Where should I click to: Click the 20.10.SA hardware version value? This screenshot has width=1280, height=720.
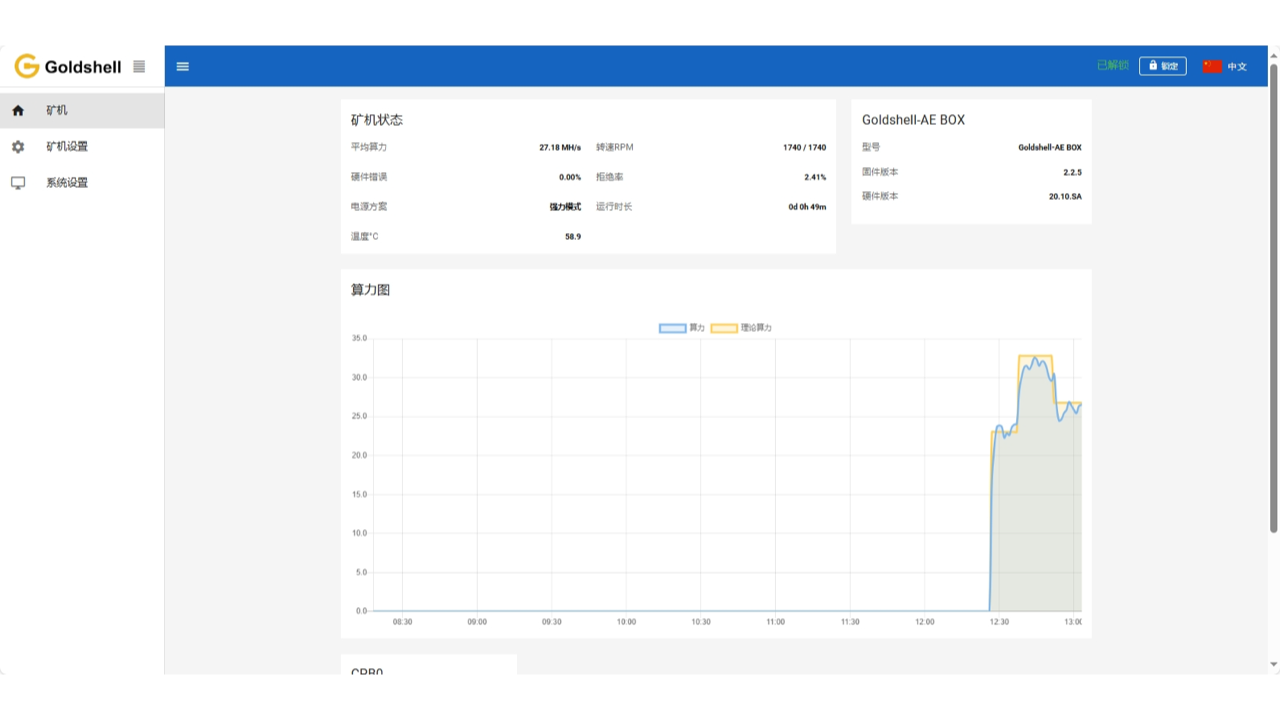pyautogui.click(x=1065, y=197)
